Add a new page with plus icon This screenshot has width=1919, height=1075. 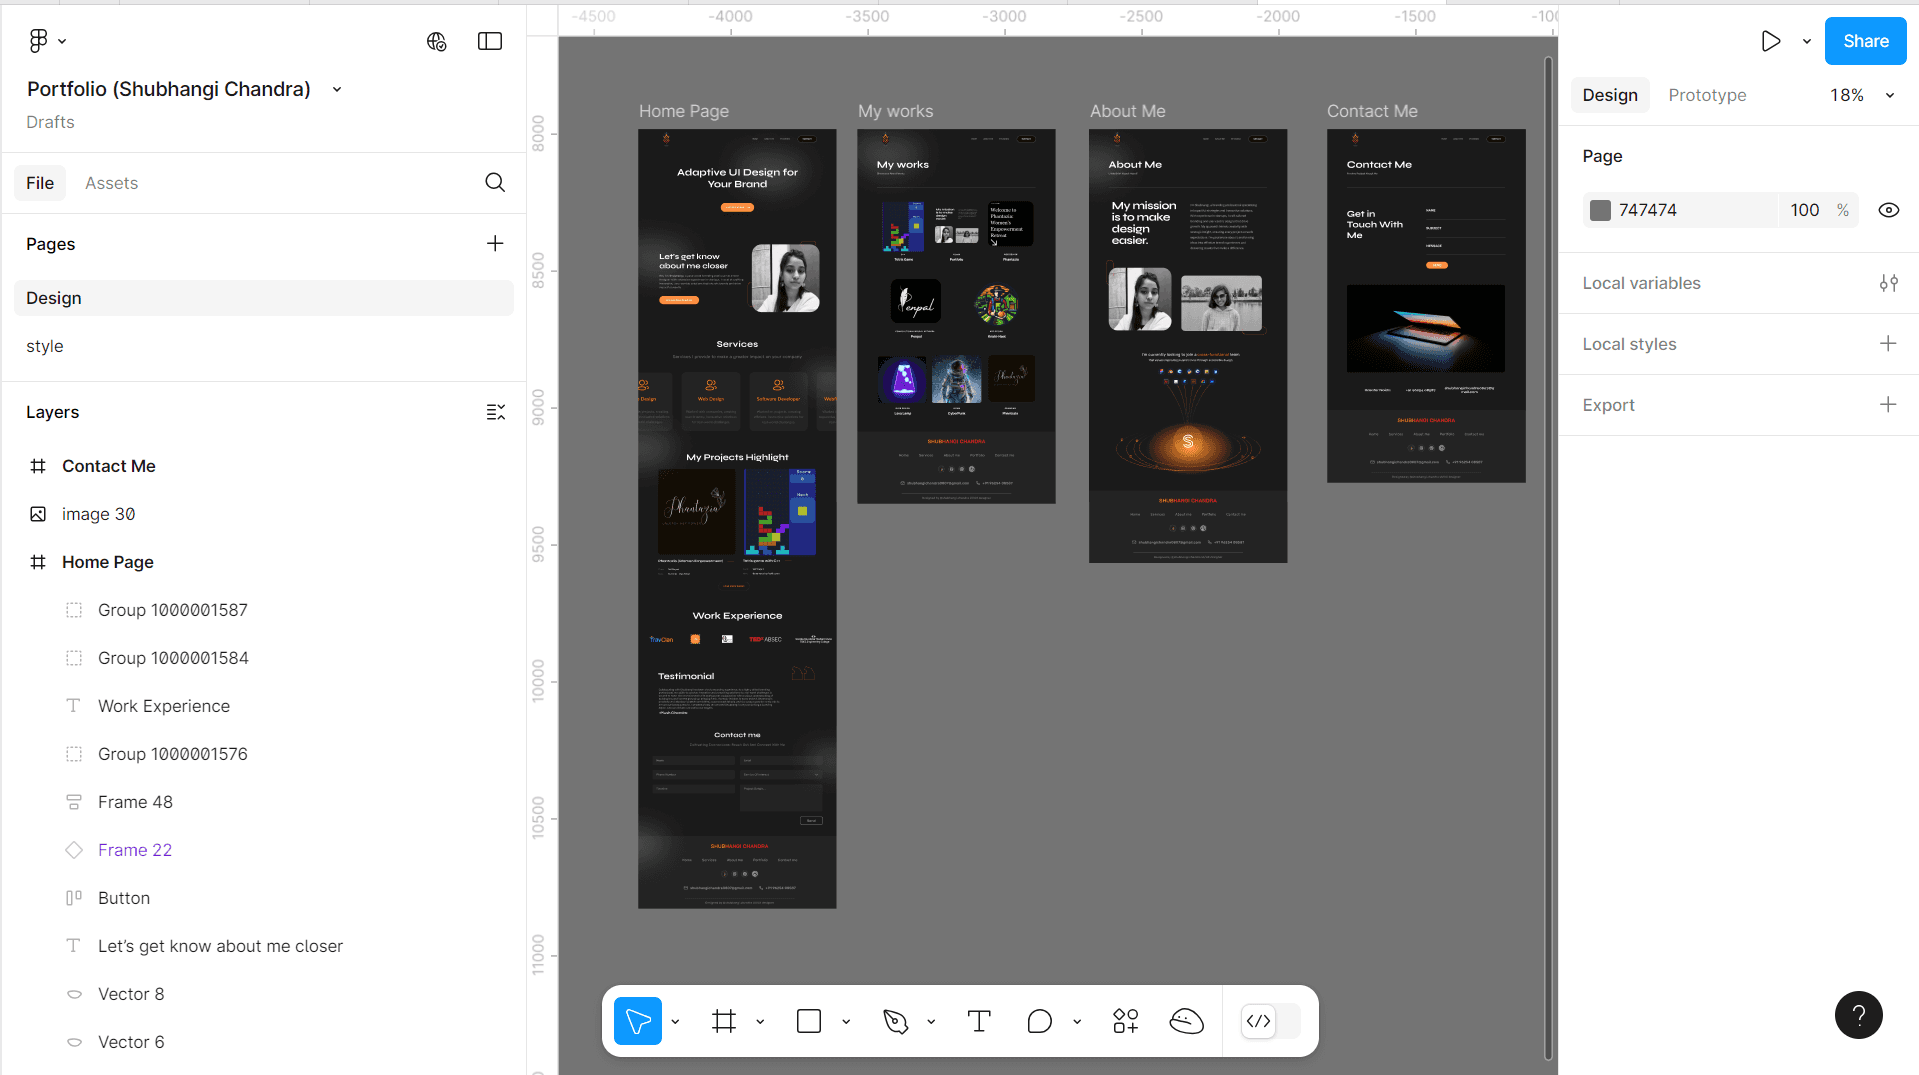[x=495, y=243]
